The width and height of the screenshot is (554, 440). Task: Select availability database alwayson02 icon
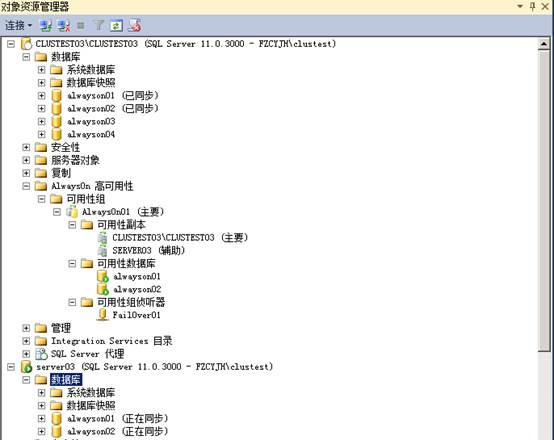point(103,289)
